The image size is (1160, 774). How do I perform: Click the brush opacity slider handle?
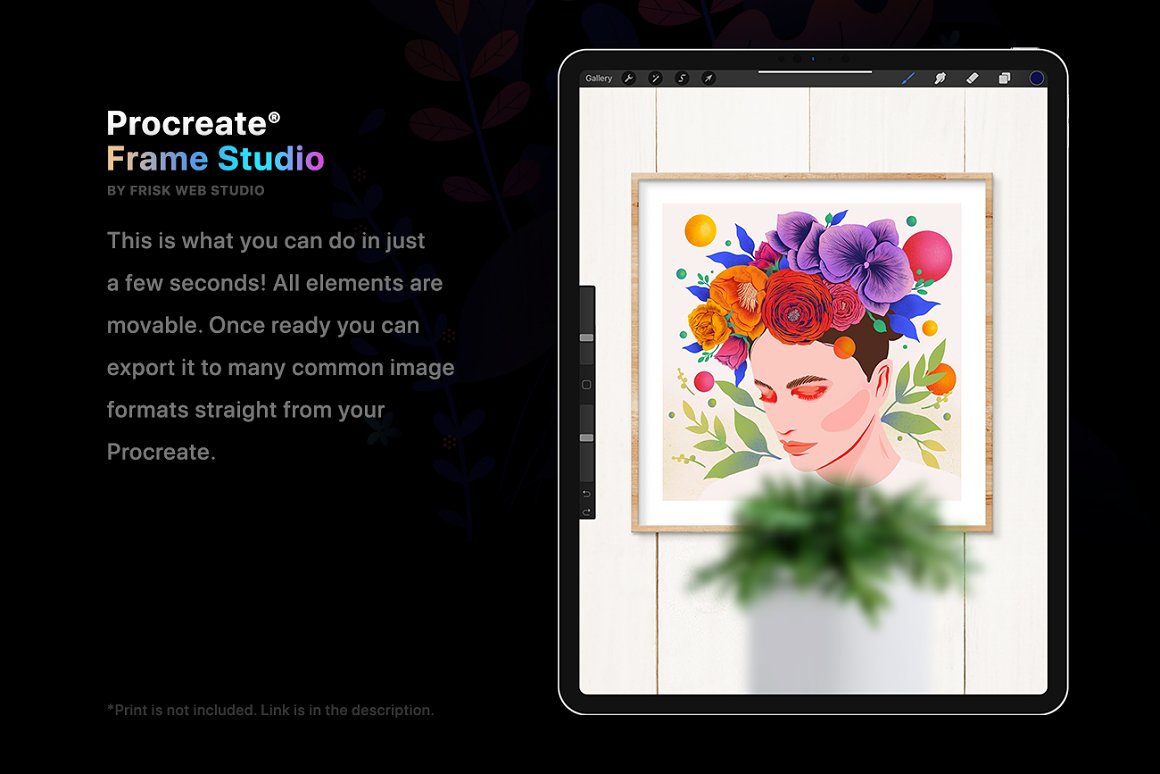pyautogui.click(x=587, y=437)
